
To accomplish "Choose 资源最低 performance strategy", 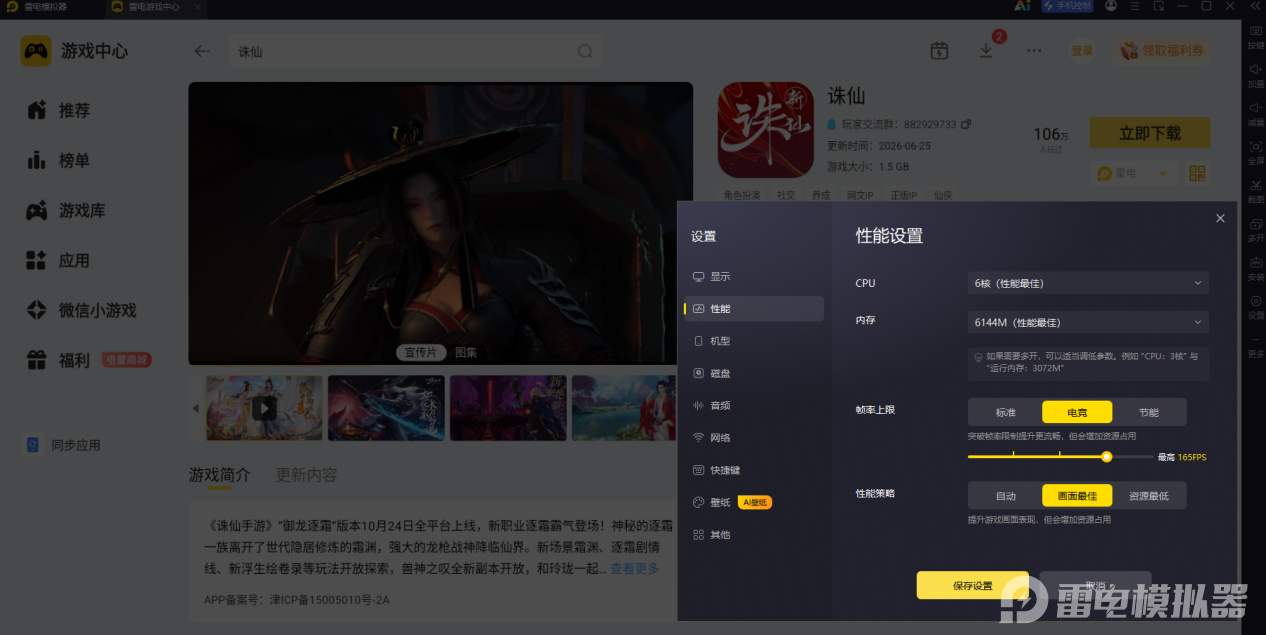I will [1149, 496].
